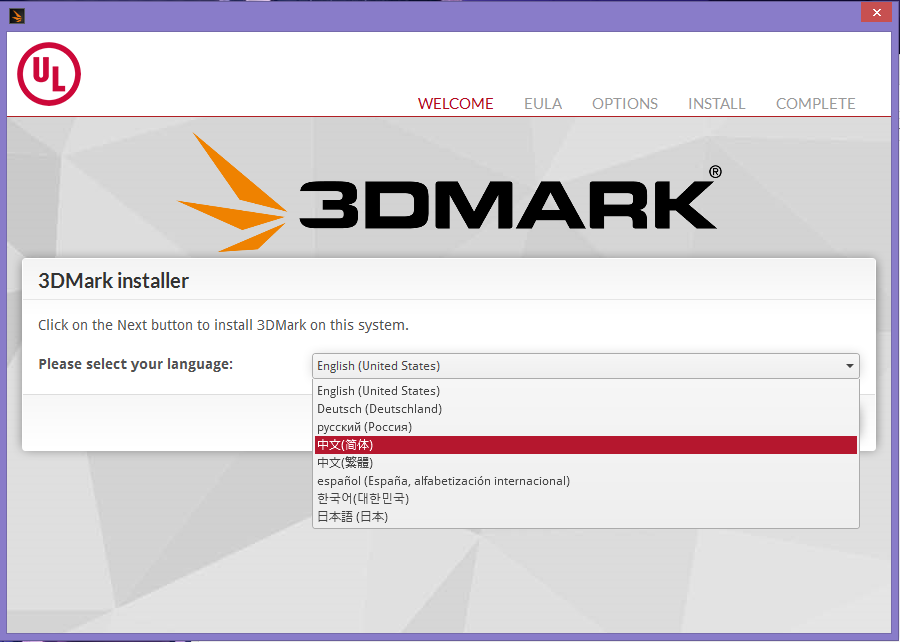
Task: Choose 한국어(대한민국) Korean language option
Action: (363, 499)
